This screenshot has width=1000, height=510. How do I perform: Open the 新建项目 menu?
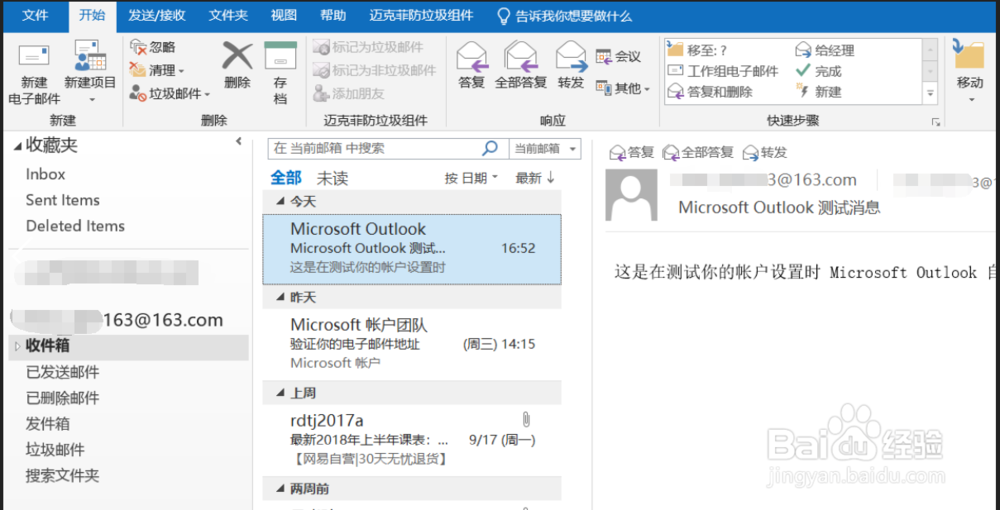[x=90, y=73]
